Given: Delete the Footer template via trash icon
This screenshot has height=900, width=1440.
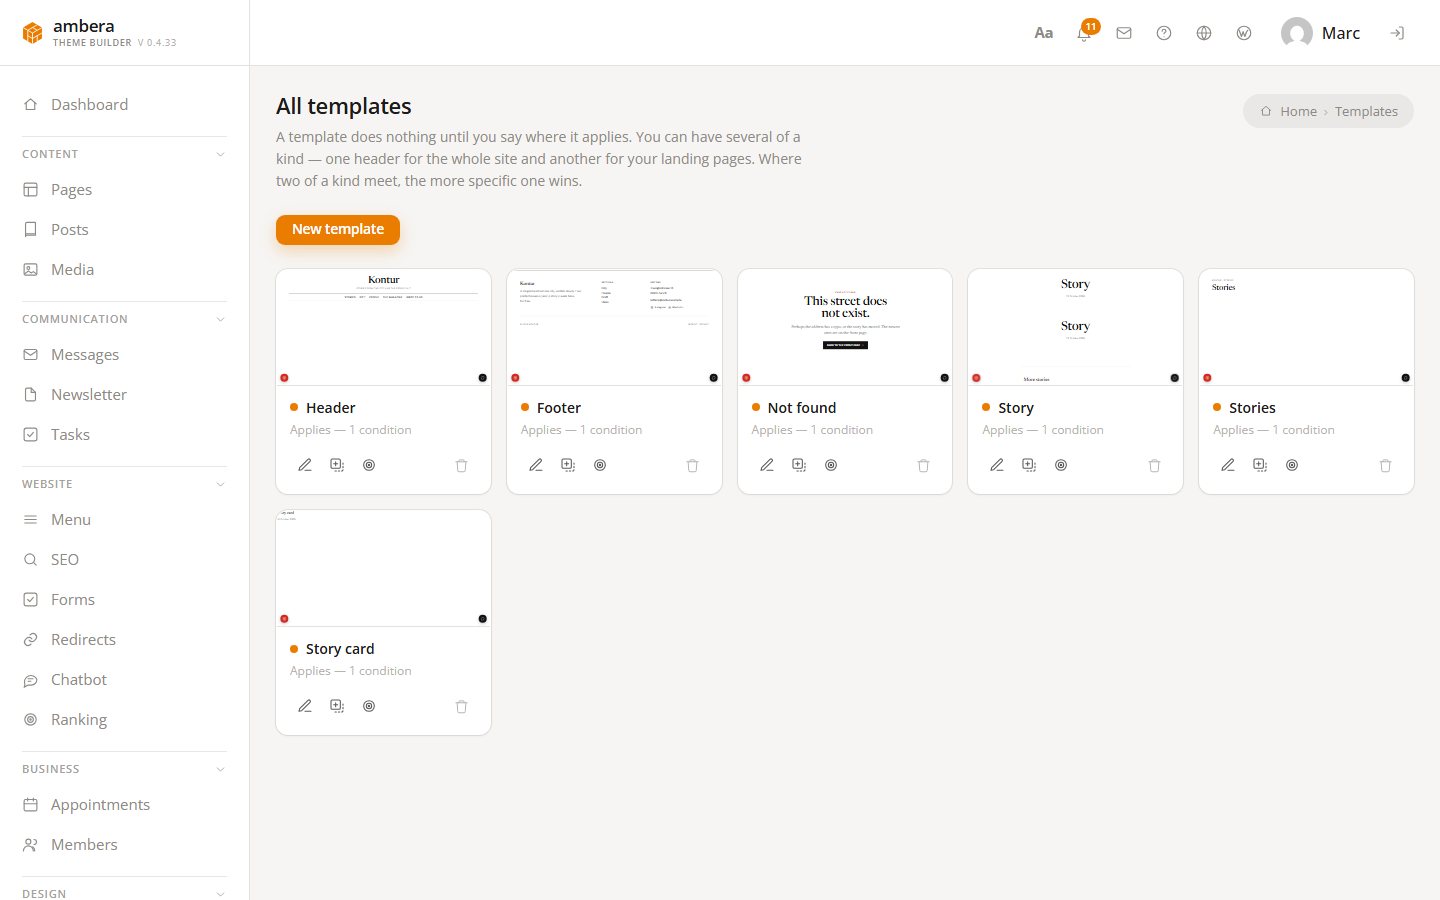Looking at the screenshot, I should pyautogui.click(x=692, y=465).
